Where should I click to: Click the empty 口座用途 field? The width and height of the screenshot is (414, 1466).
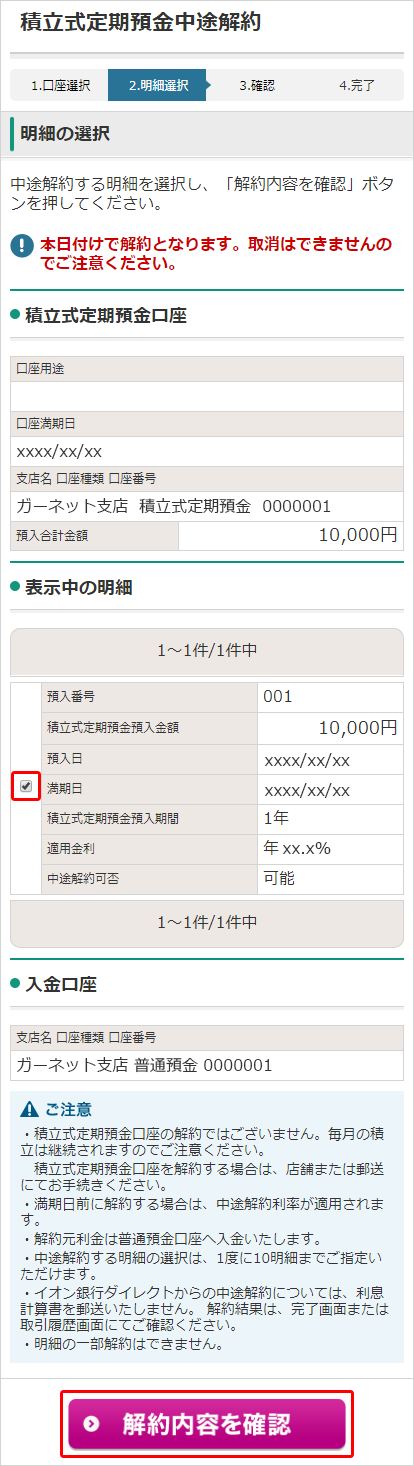pyautogui.click(x=207, y=396)
